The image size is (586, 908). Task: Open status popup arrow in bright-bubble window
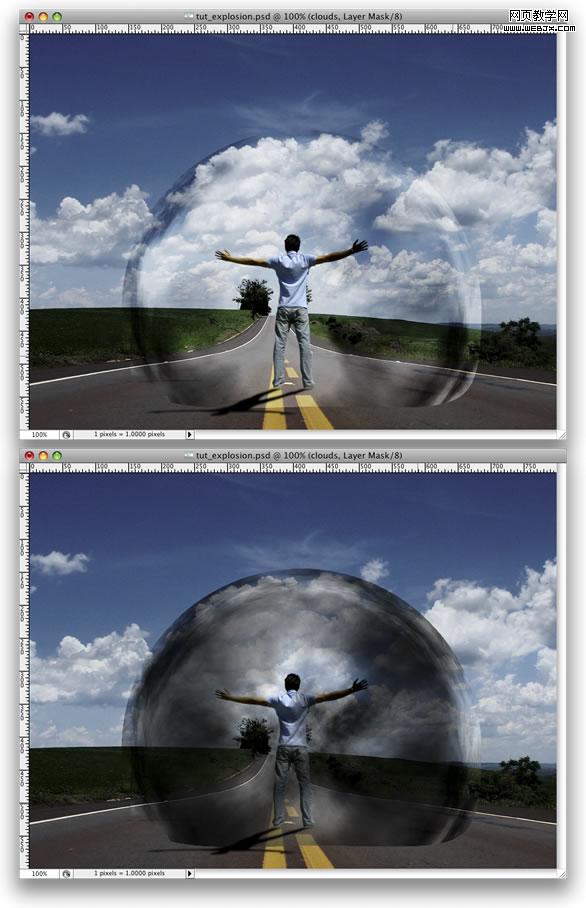point(189,434)
